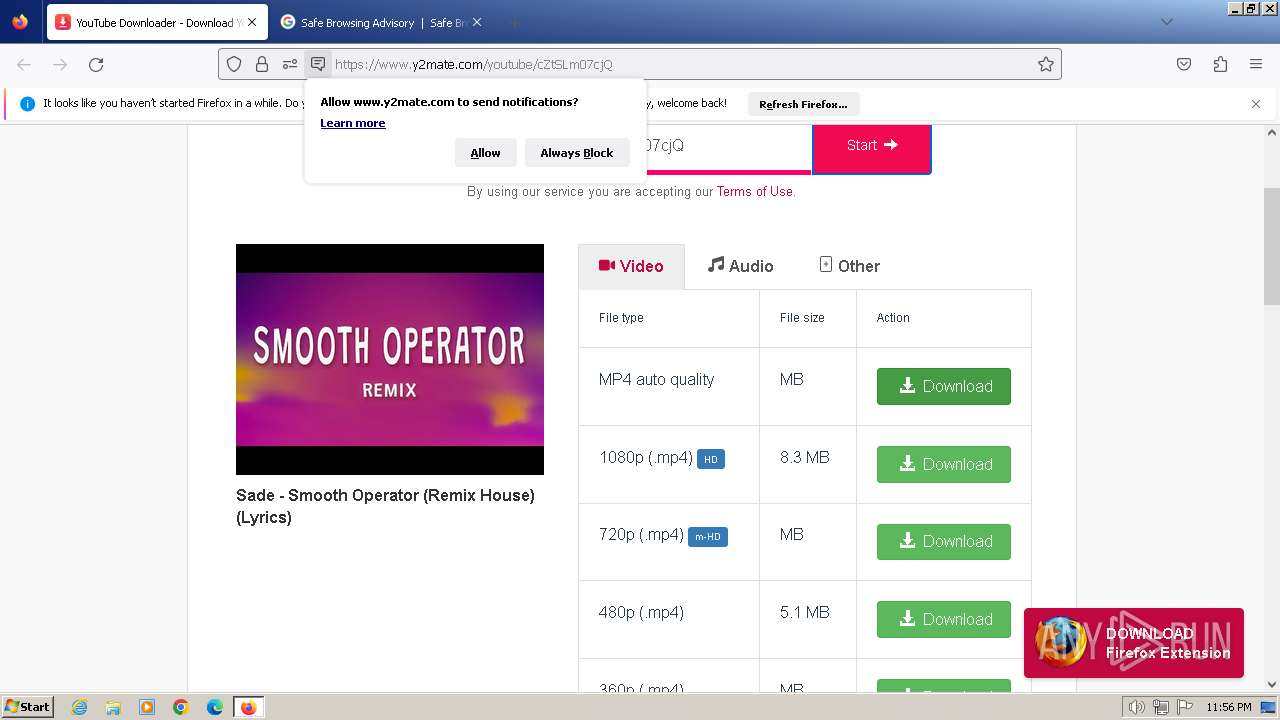Image resolution: width=1280 pixels, height=720 pixels.
Task: Click the MP4 auto quality label
Action: coord(656,380)
